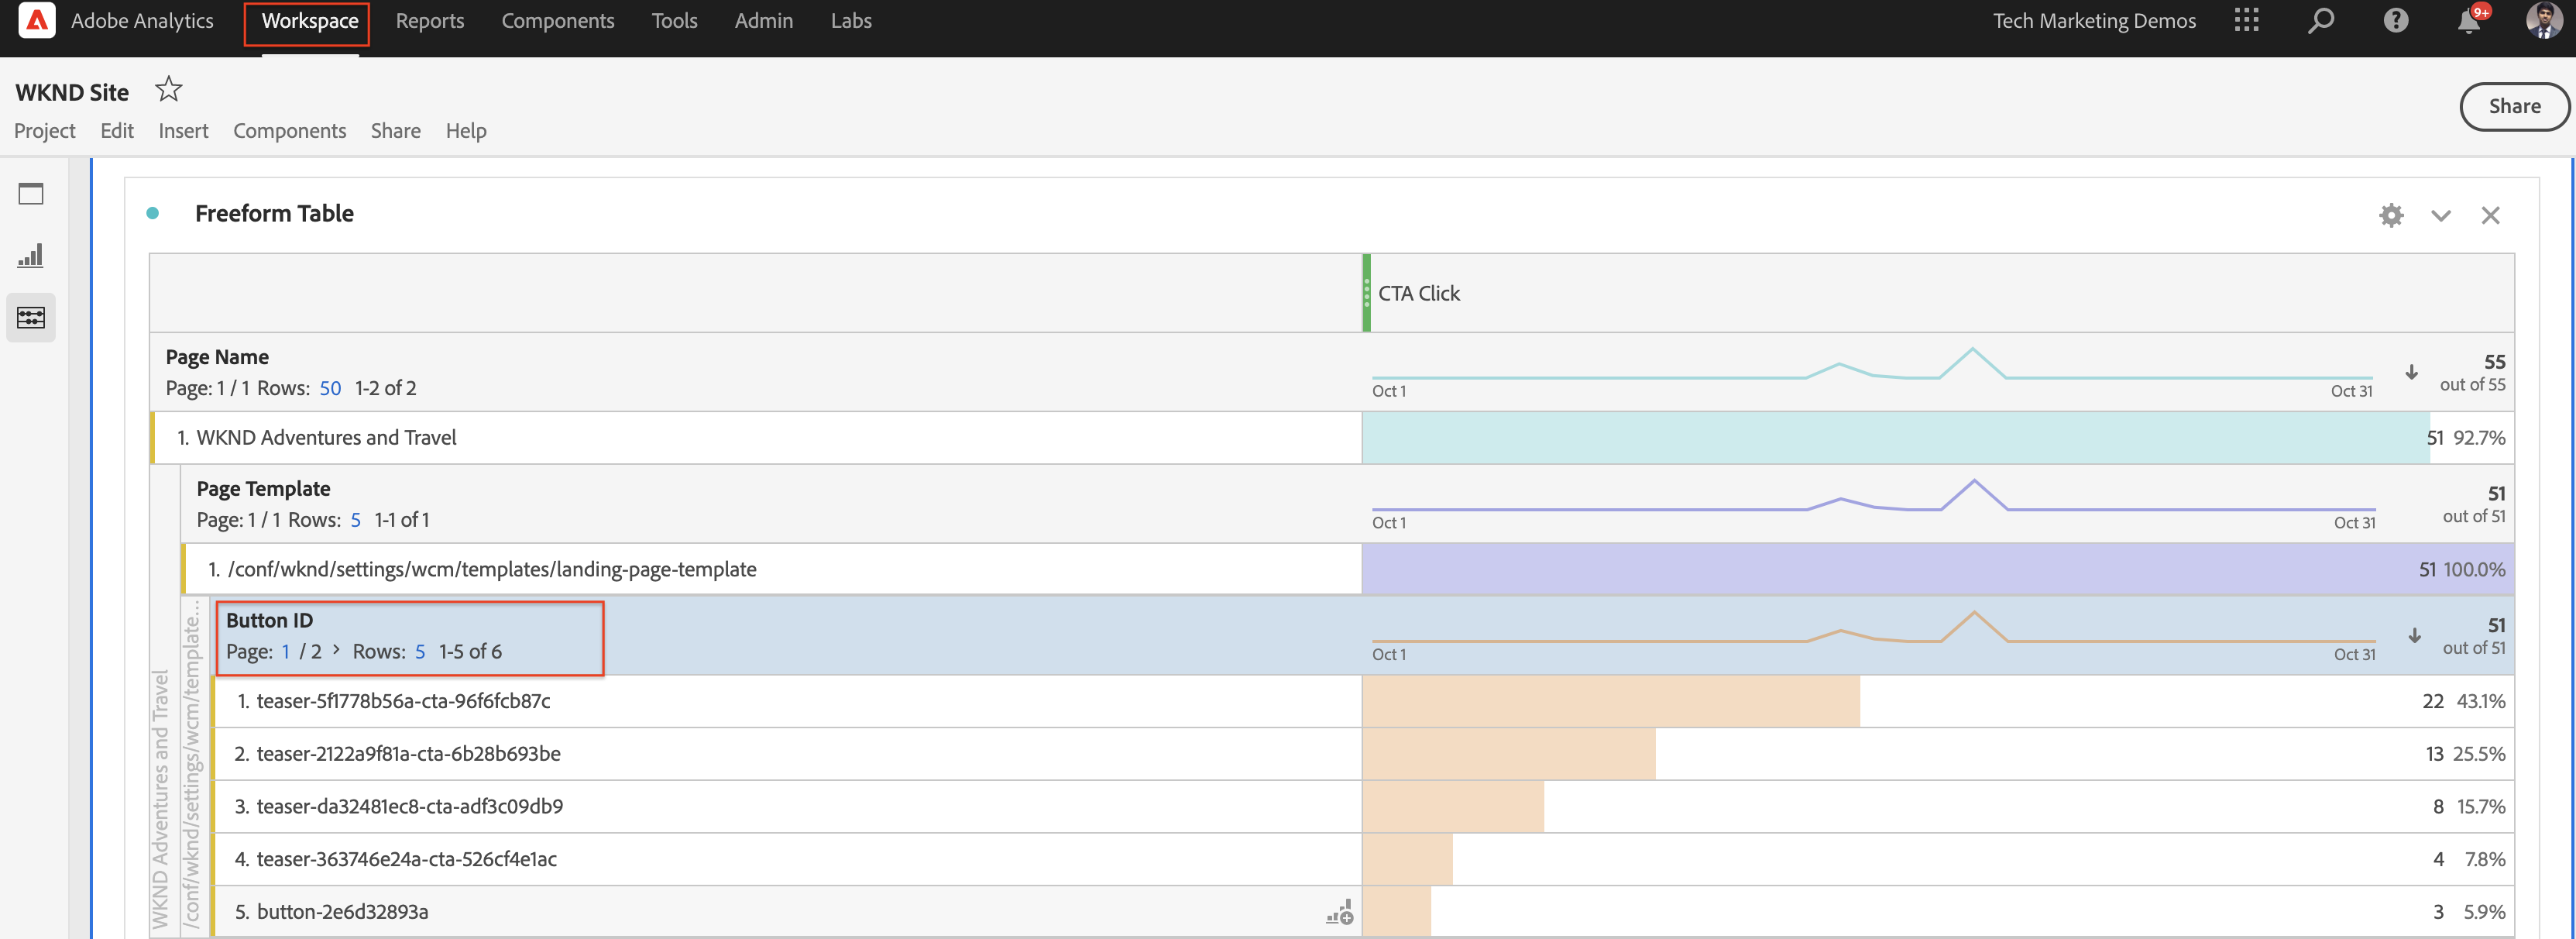Toggle sort arrow on Button ID column
Image resolution: width=2576 pixels, height=939 pixels.
[x=2413, y=636]
